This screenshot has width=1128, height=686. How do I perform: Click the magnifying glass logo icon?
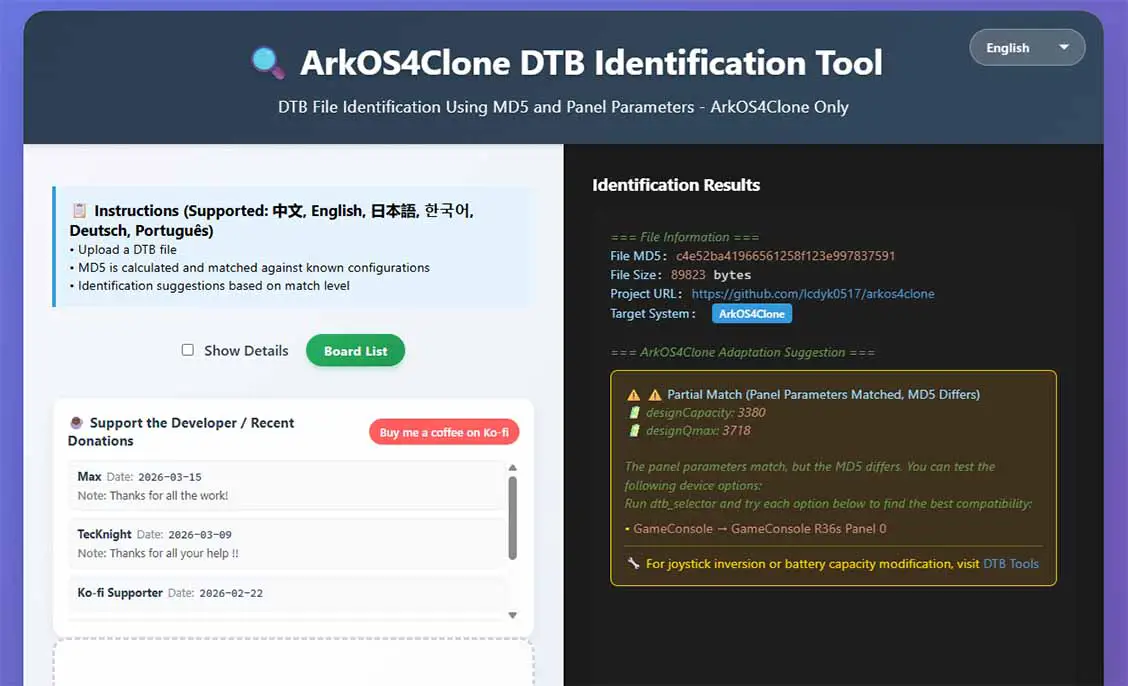tap(267, 61)
